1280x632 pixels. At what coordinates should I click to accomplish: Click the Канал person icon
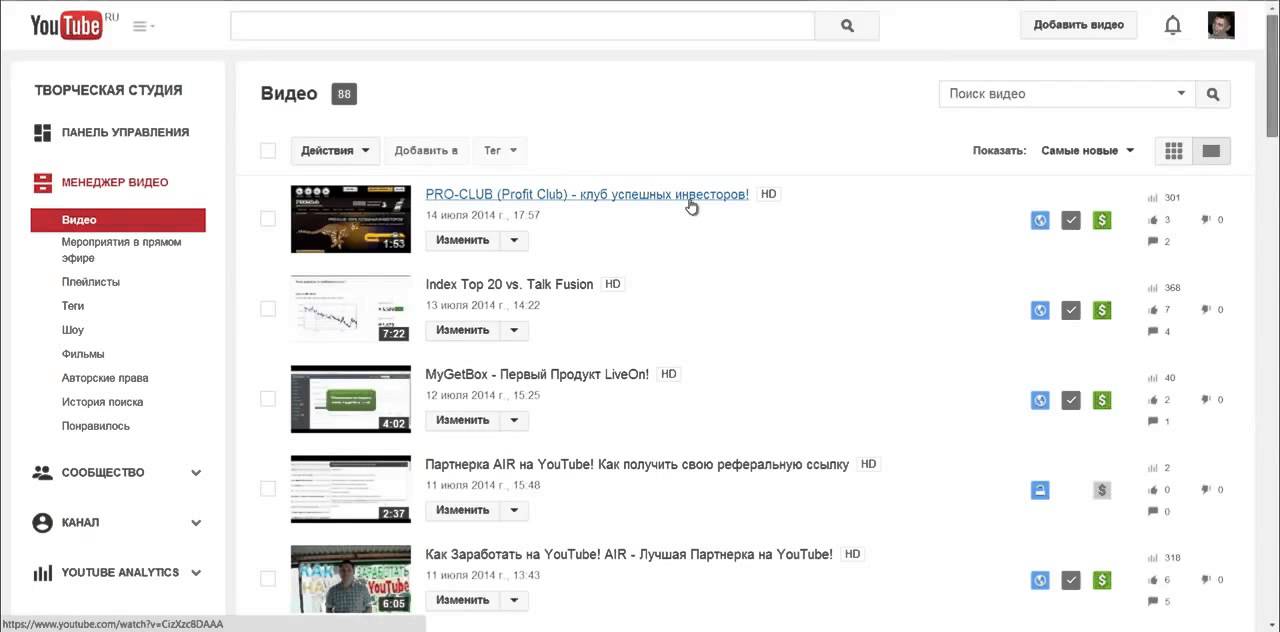point(42,523)
